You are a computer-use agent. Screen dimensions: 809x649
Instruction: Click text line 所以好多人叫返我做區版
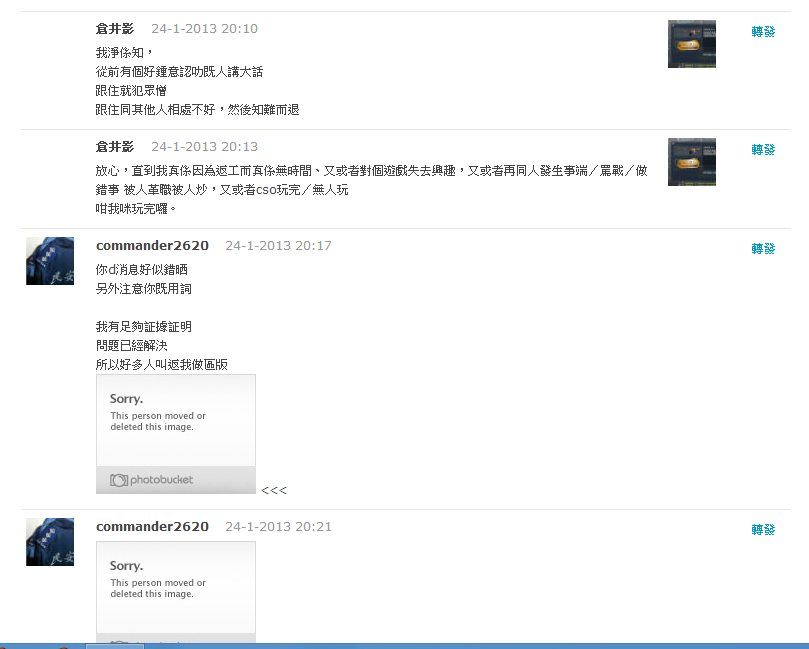[161, 365]
